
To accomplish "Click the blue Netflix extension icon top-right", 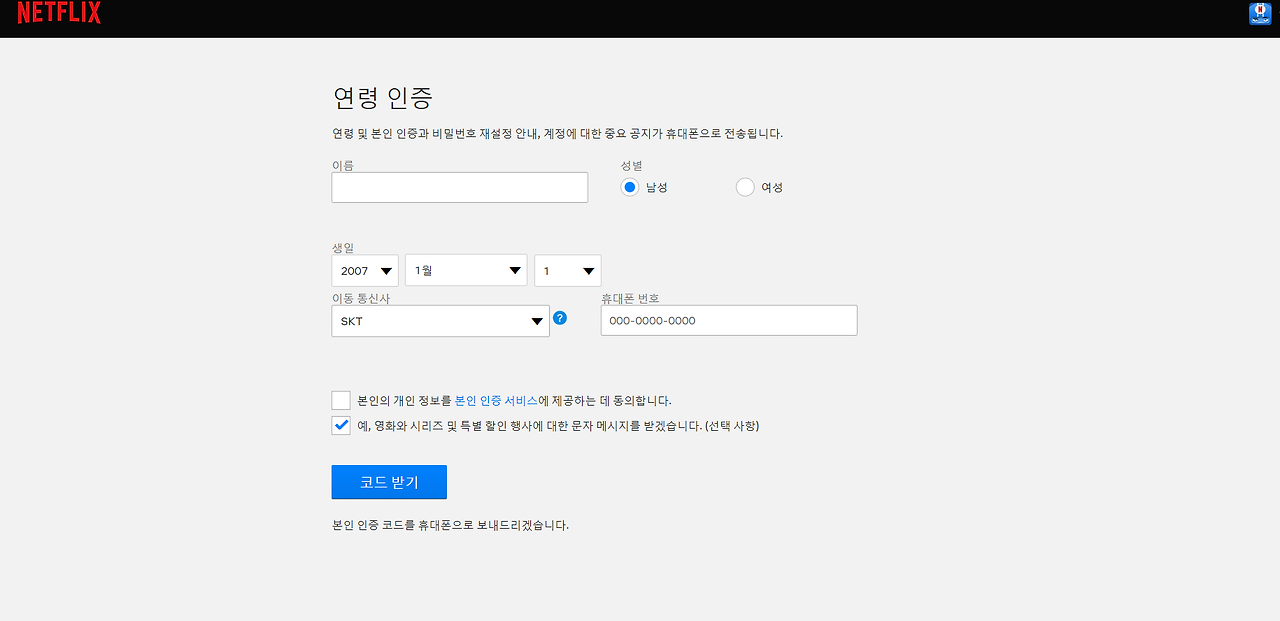I will tap(1259, 13).
